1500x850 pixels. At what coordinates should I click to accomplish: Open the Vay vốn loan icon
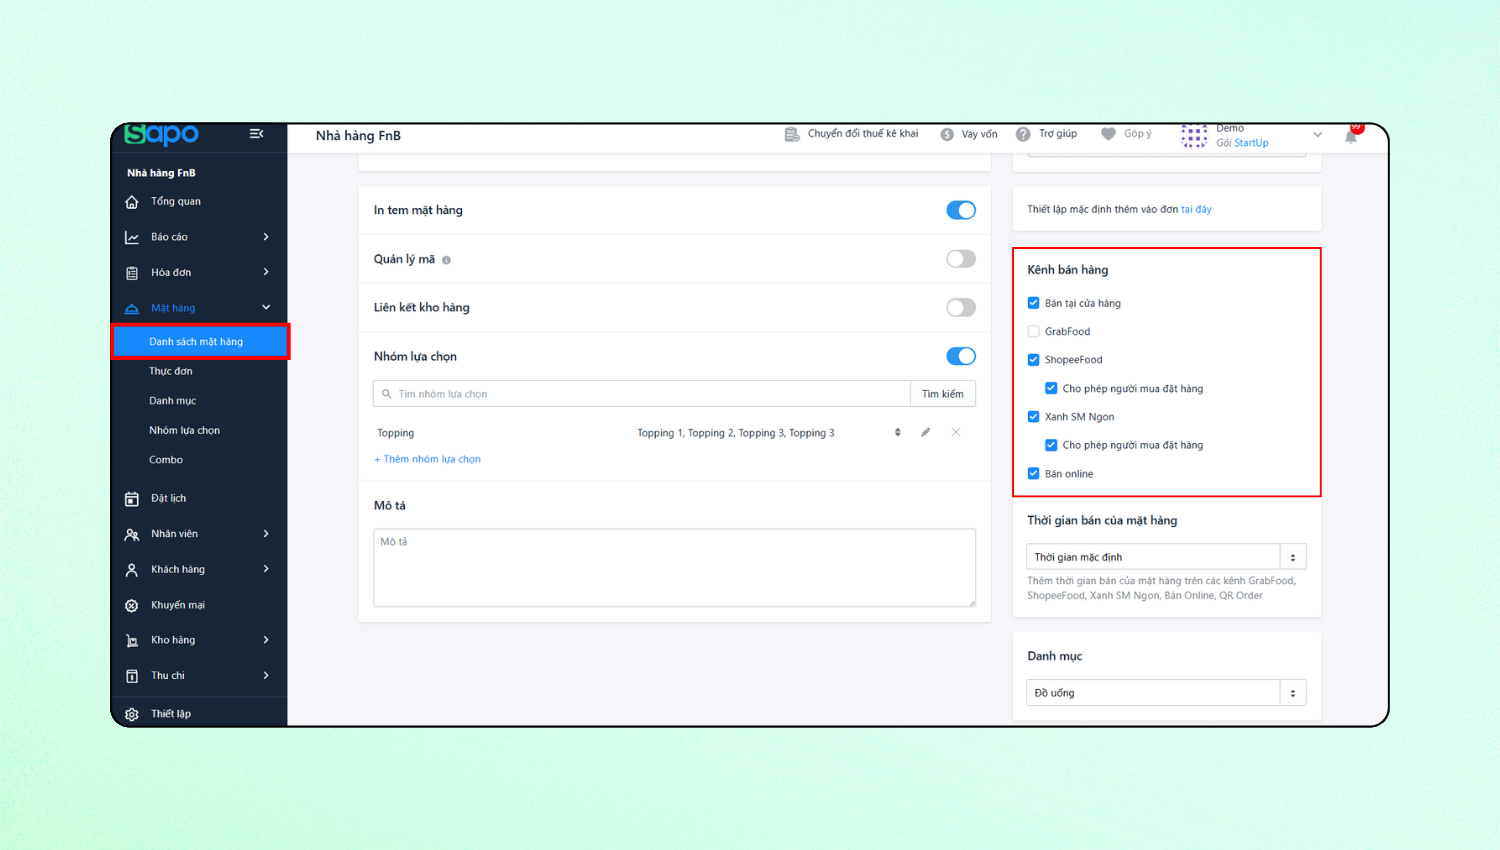click(946, 134)
